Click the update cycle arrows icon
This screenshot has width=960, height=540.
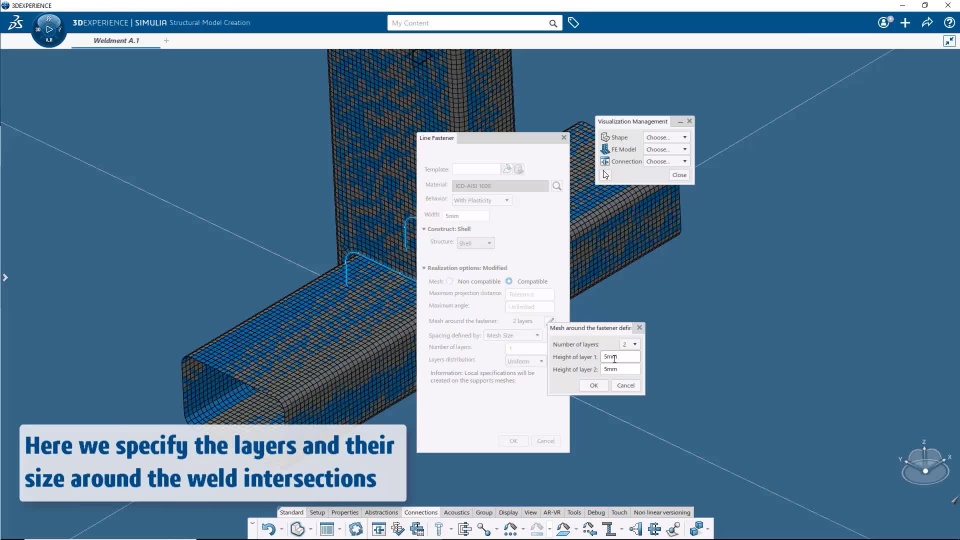[x=356, y=529]
